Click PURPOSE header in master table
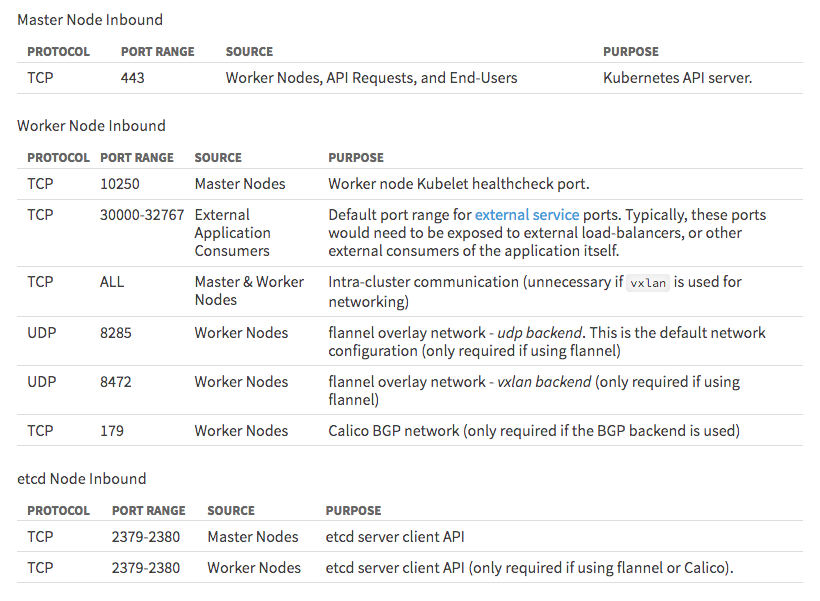The width and height of the screenshot is (820, 601). 631,52
